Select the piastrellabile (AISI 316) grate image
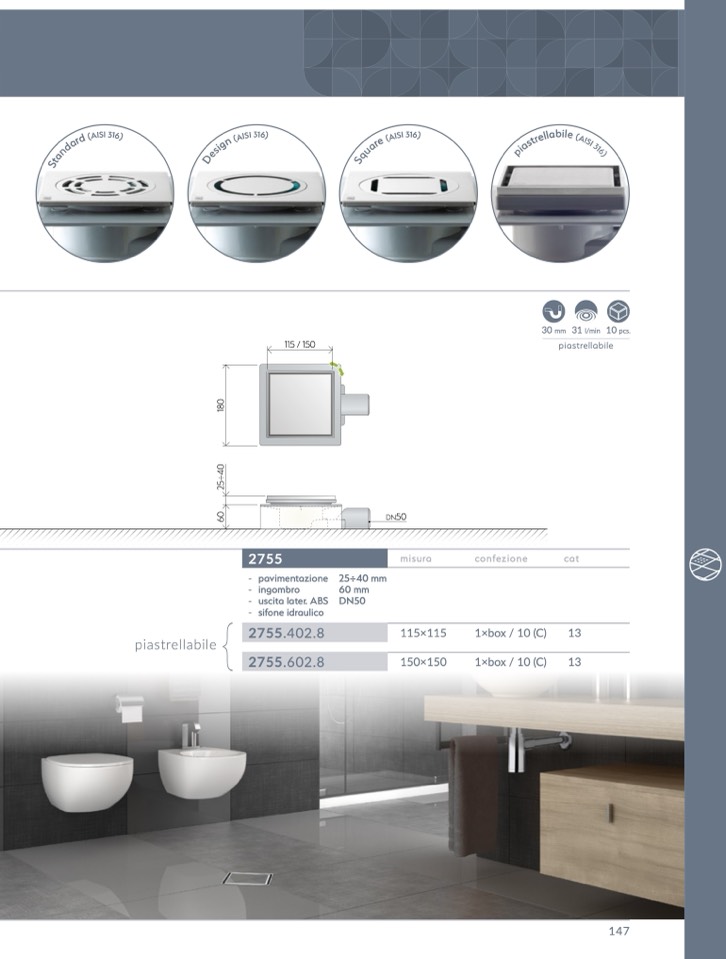Image resolution: width=726 pixels, height=959 pixels. tap(559, 195)
